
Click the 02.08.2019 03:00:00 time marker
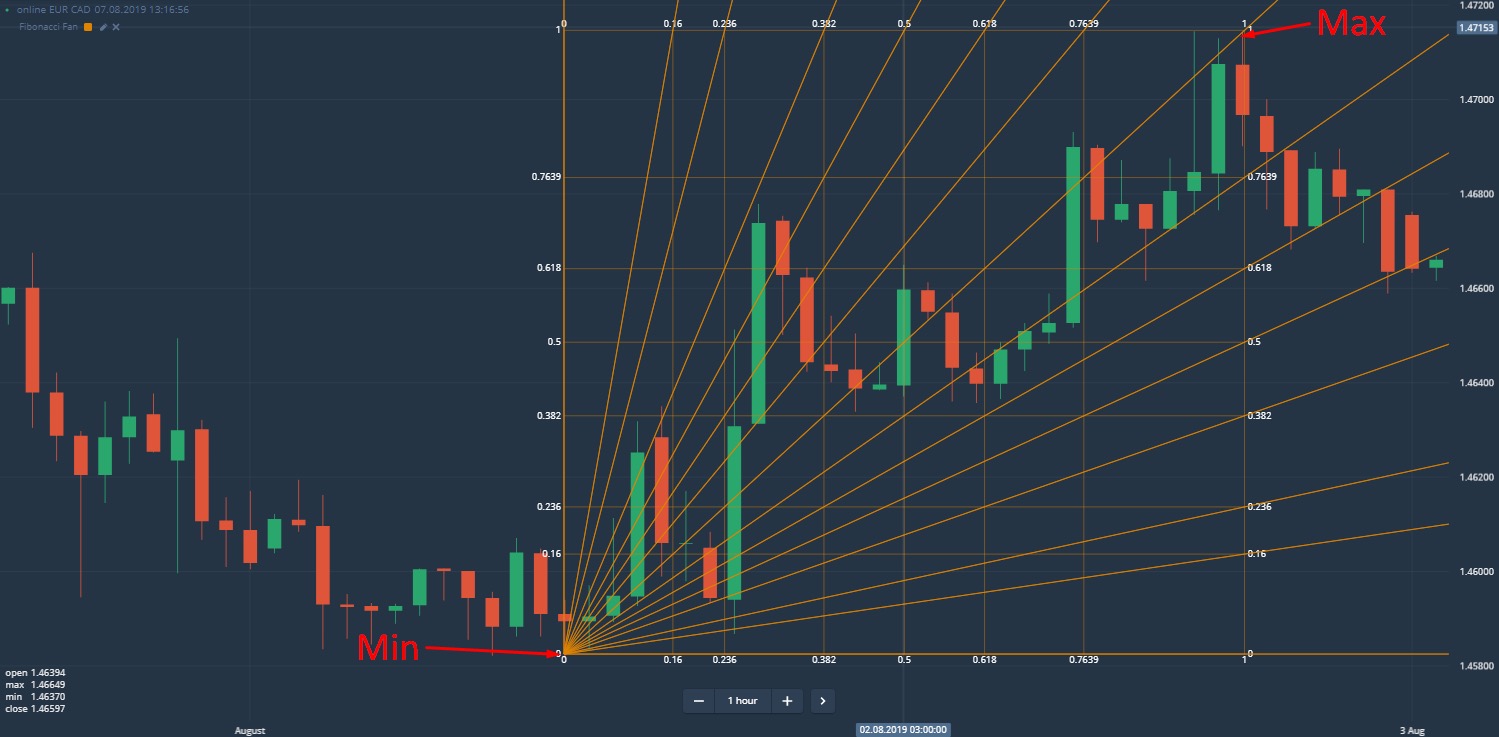tap(903, 729)
